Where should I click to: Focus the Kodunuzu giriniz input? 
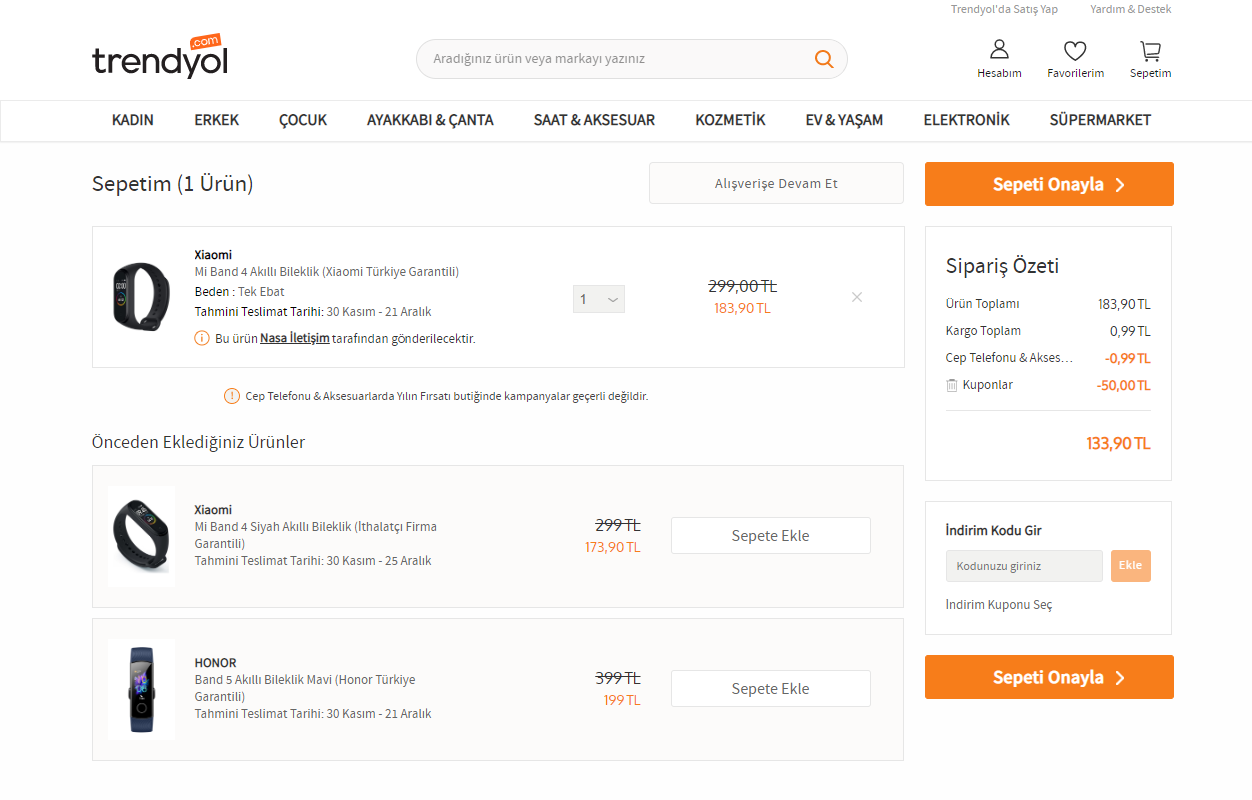(1024, 566)
